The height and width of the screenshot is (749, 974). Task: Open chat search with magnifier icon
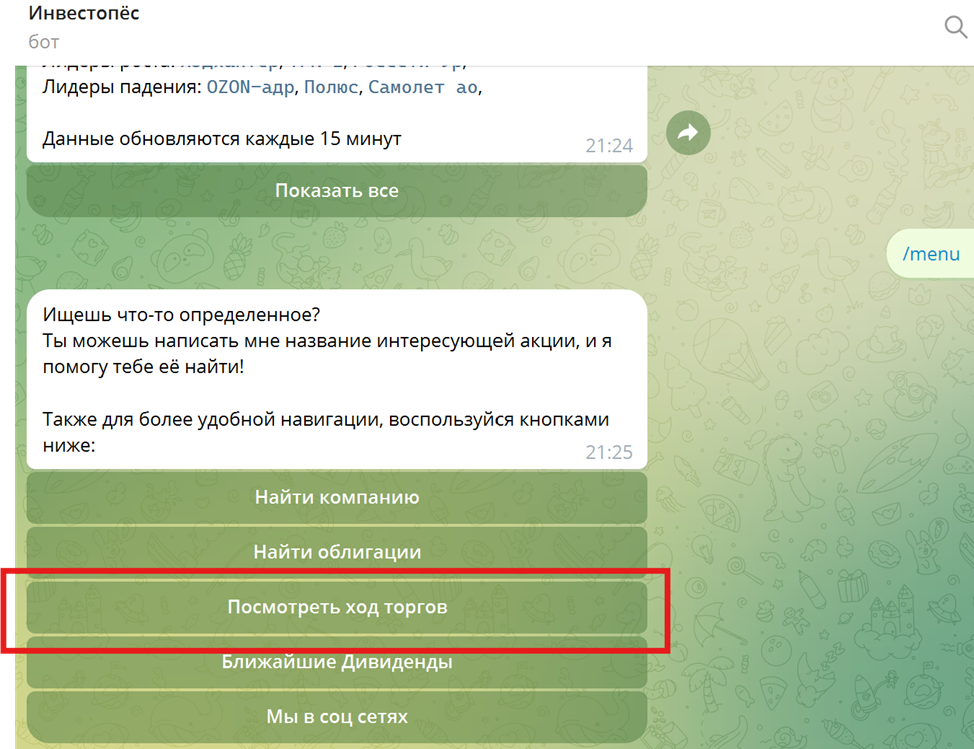(955, 27)
